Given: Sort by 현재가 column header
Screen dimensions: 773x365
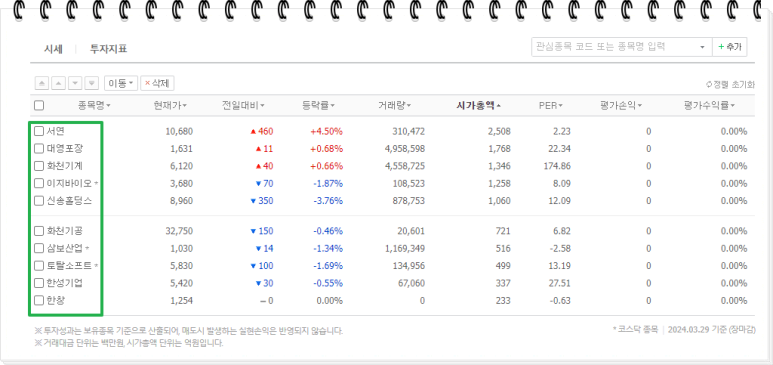Looking at the screenshot, I should (170, 105).
